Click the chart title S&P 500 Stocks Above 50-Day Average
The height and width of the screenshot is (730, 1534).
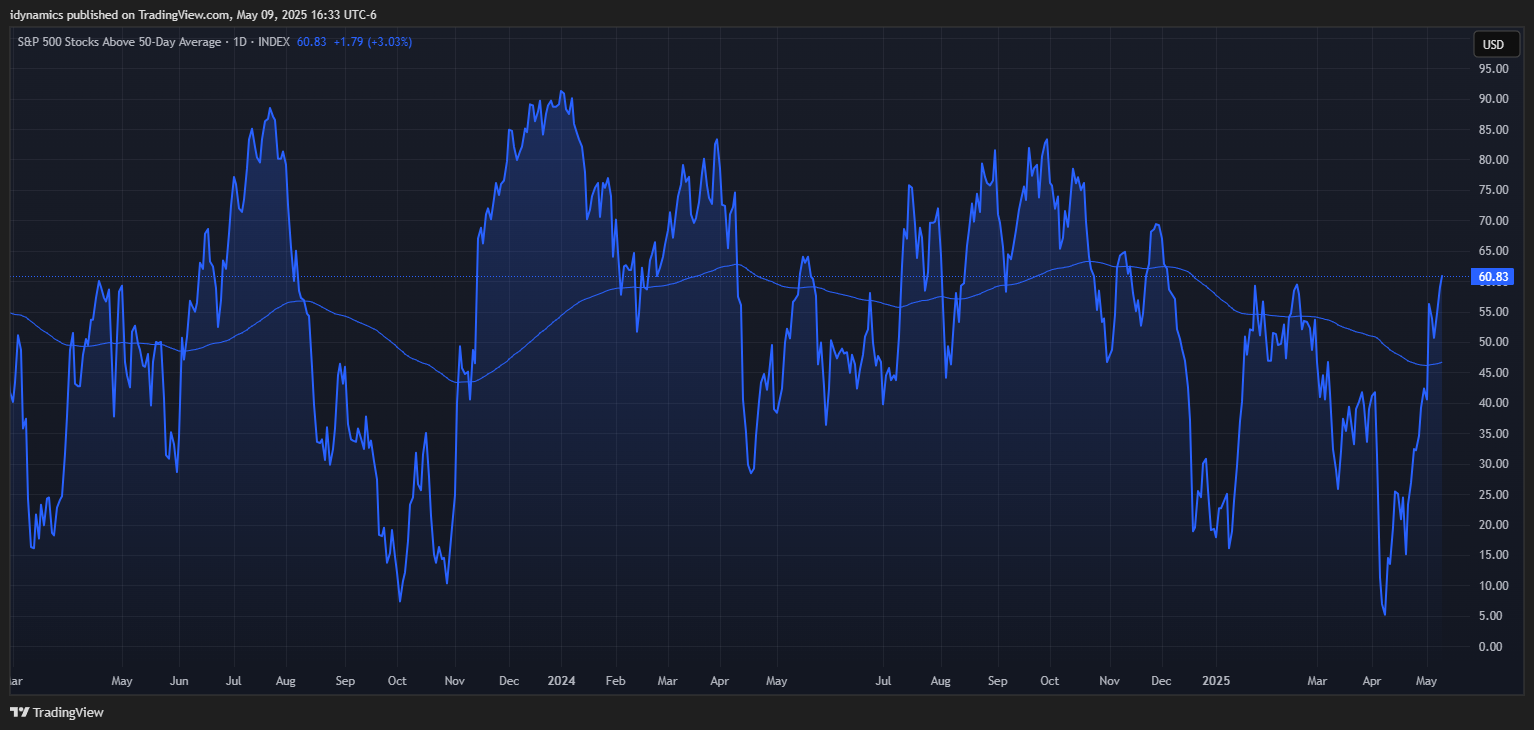[x=119, y=42]
